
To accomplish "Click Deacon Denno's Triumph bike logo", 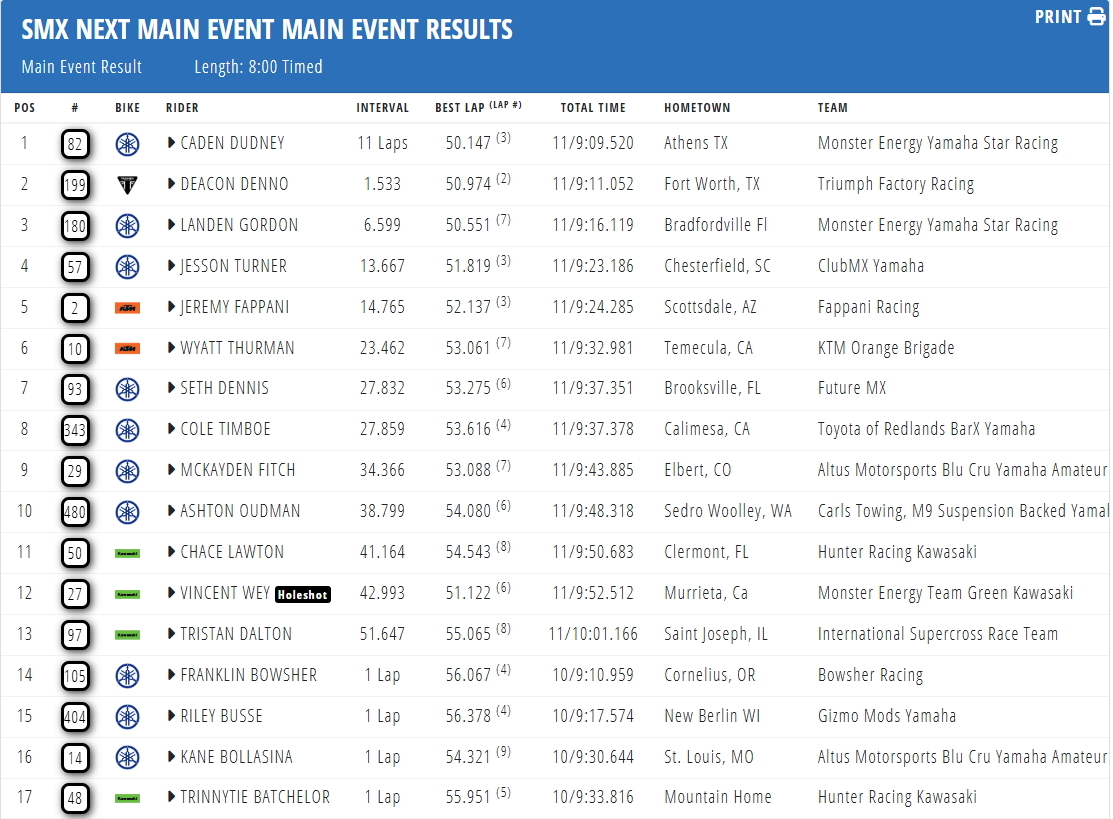I will (127, 185).
